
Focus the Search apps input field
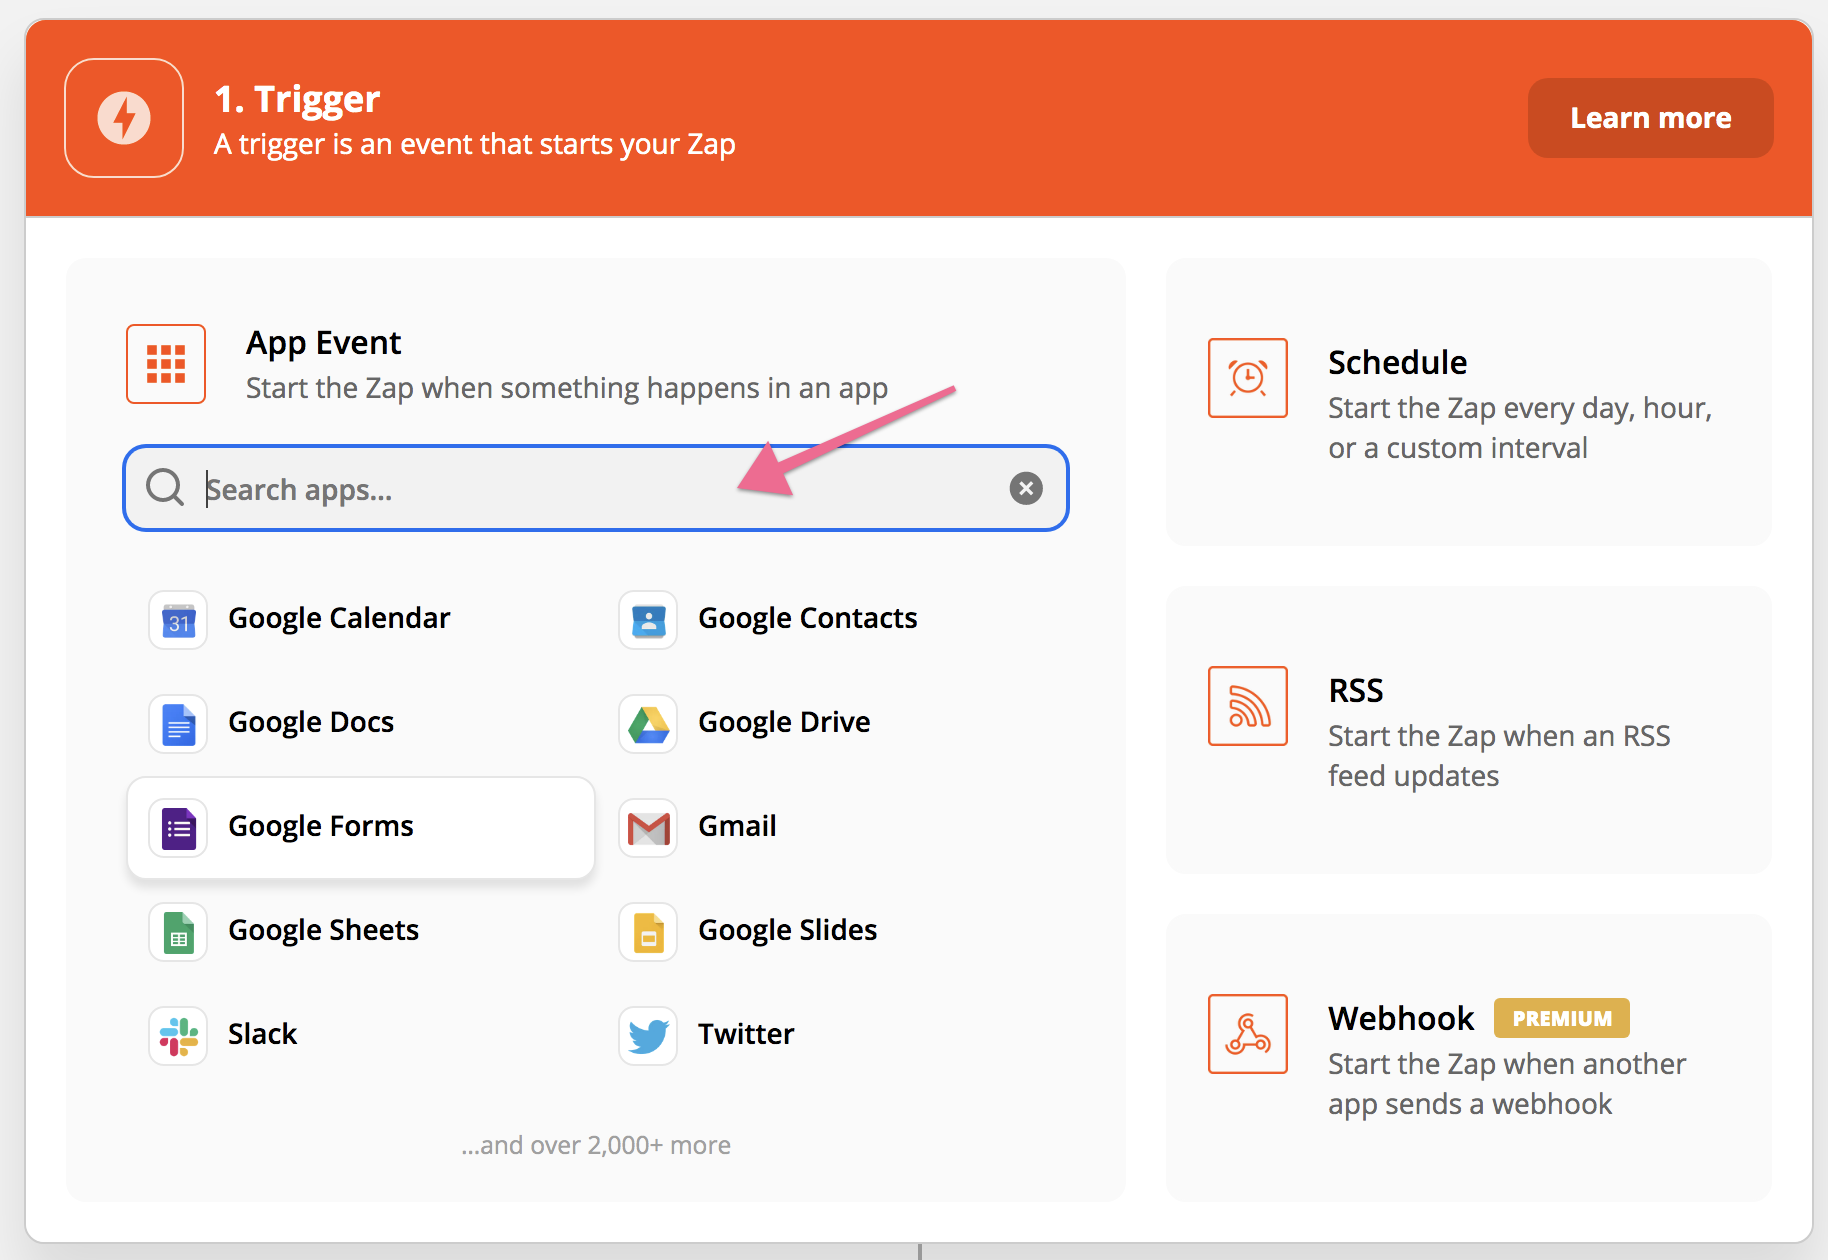[x=596, y=488]
